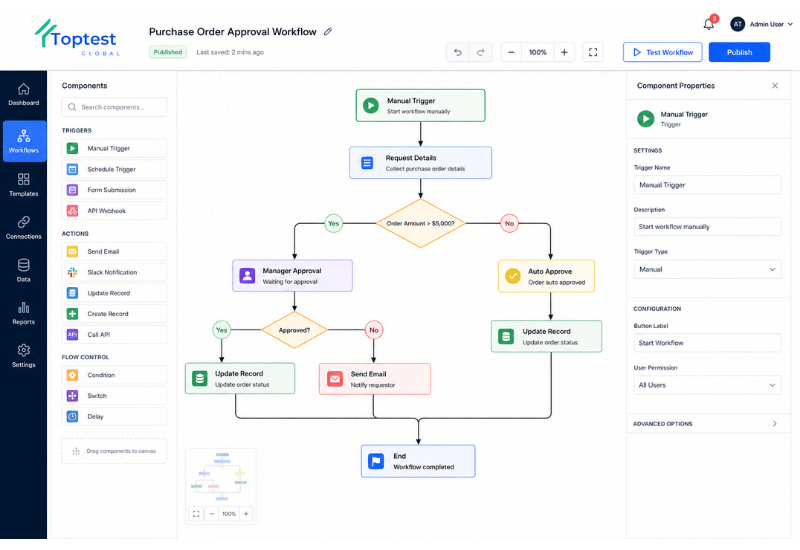This screenshot has width=800, height=550.
Task: Click the Description input field
Action: 707,227
